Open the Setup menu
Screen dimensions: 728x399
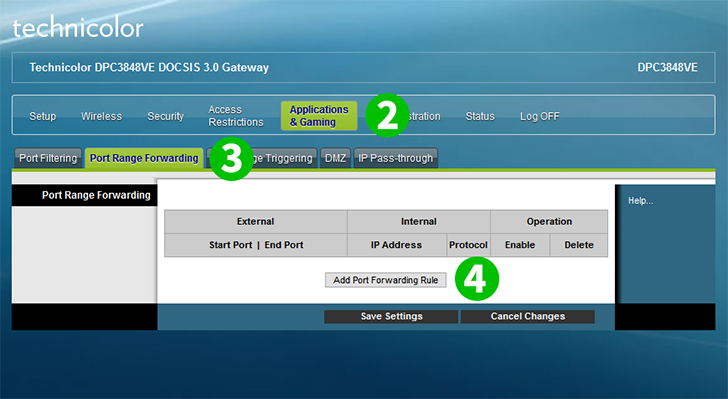[43, 116]
